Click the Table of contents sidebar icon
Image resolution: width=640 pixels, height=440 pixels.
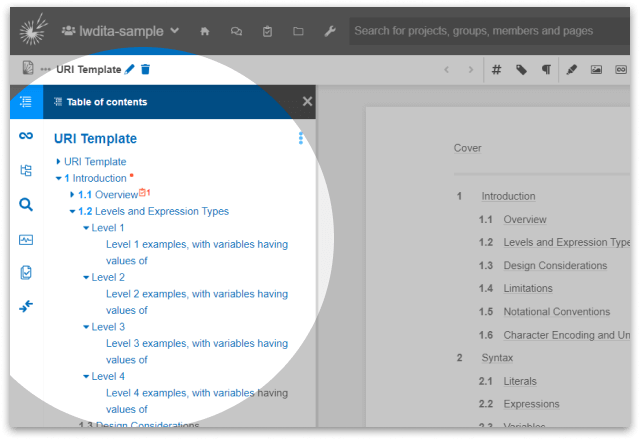pyautogui.click(x=26, y=101)
